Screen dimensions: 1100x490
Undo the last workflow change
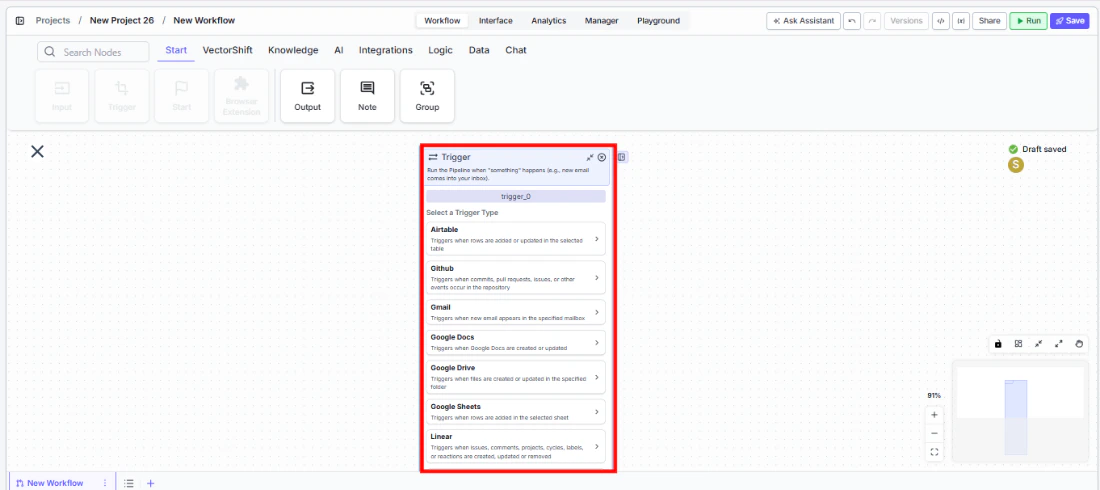pos(852,21)
